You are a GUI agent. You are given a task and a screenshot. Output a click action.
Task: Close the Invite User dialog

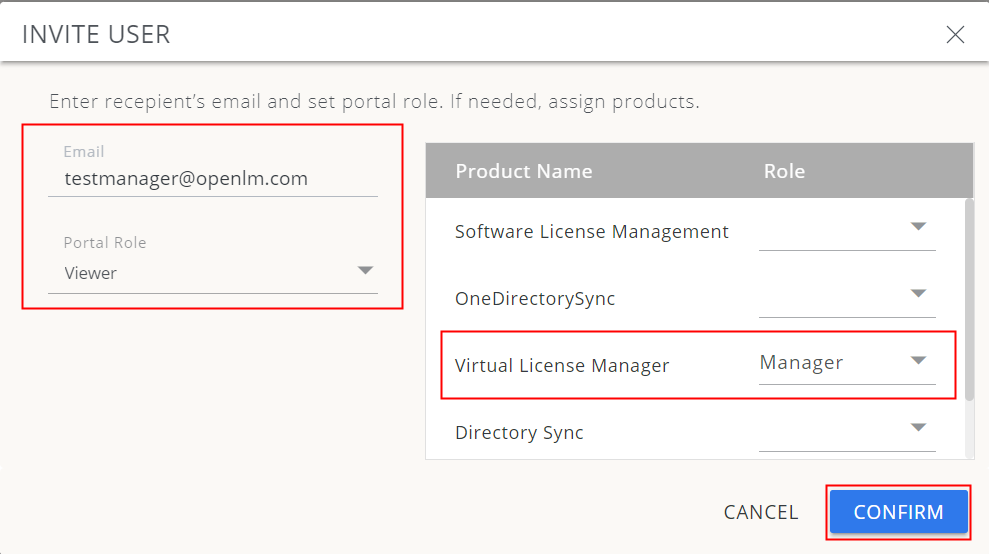(955, 35)
